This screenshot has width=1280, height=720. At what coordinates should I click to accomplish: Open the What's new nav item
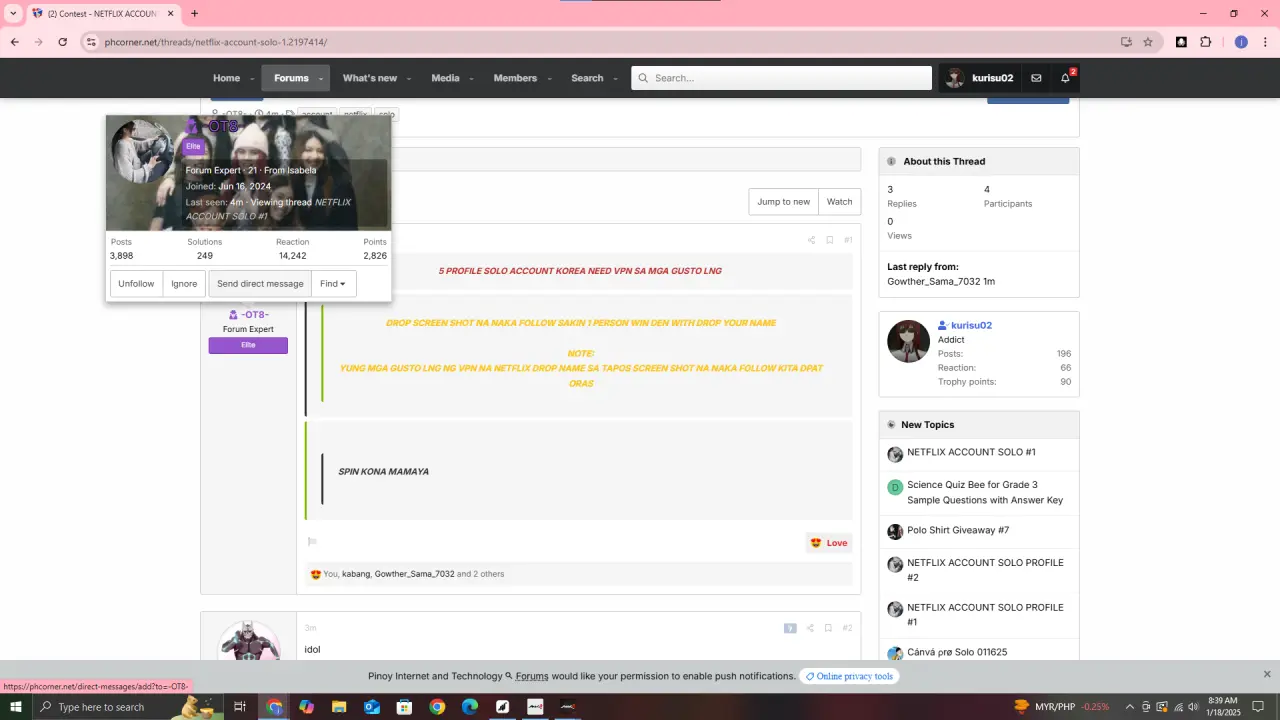point(370,78)
